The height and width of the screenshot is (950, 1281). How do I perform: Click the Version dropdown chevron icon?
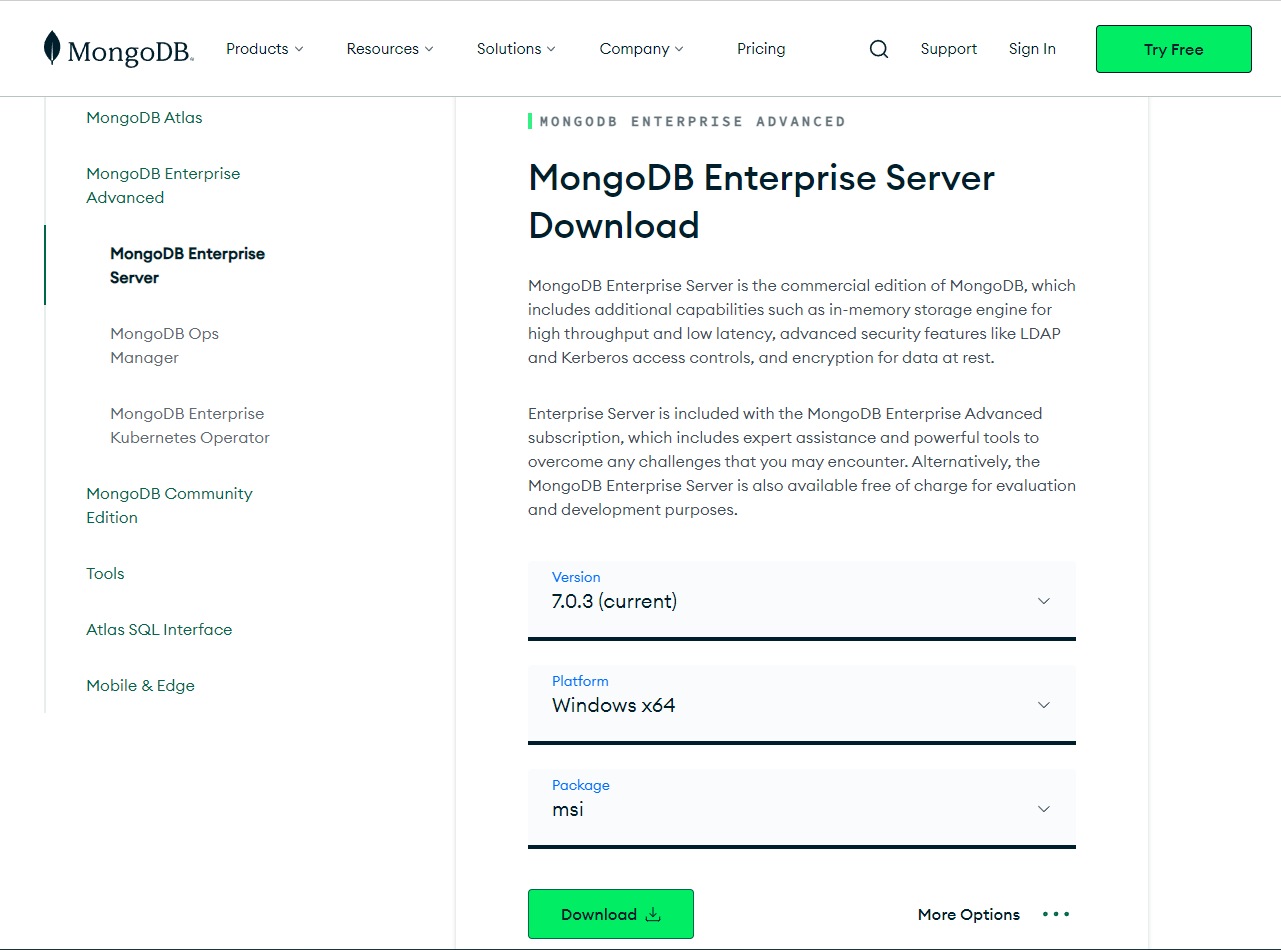click(x=1043, y=601)
